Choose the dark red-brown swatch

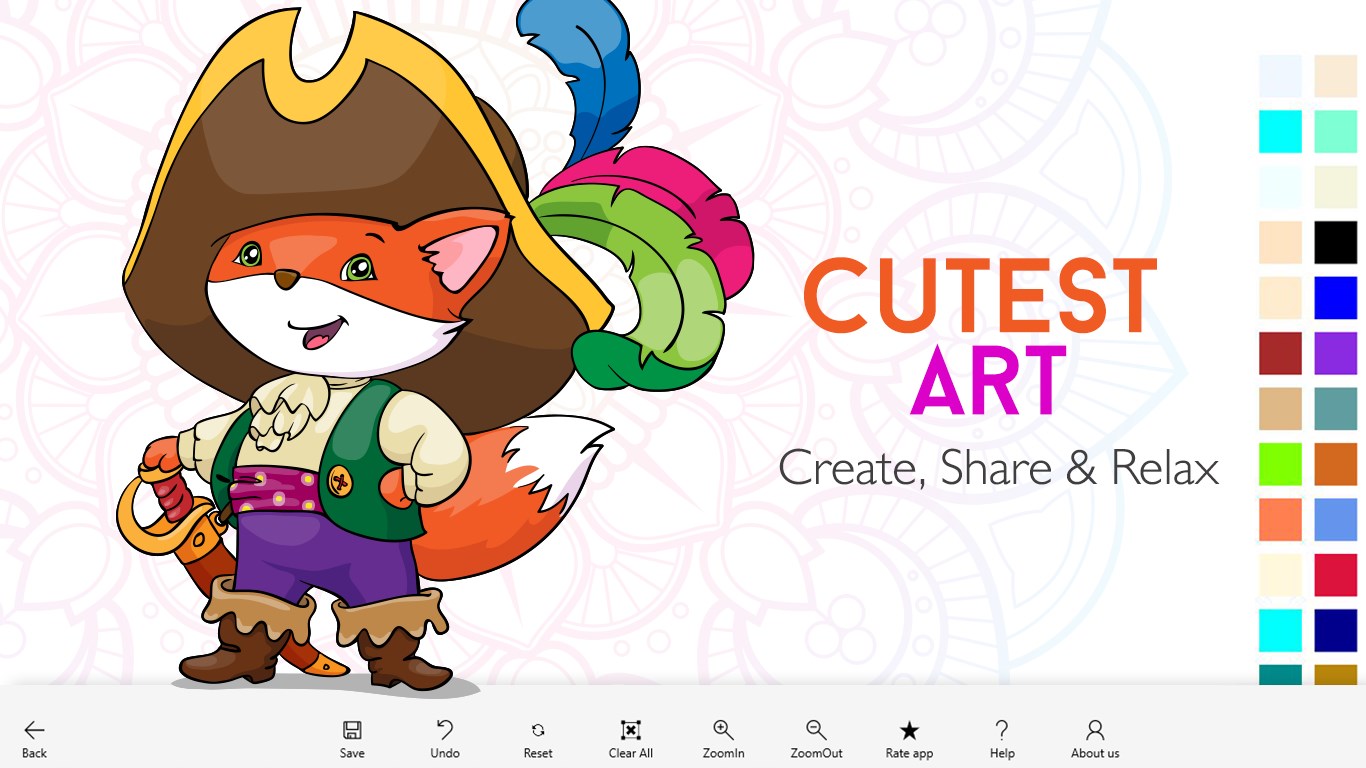pos(1281,353)
